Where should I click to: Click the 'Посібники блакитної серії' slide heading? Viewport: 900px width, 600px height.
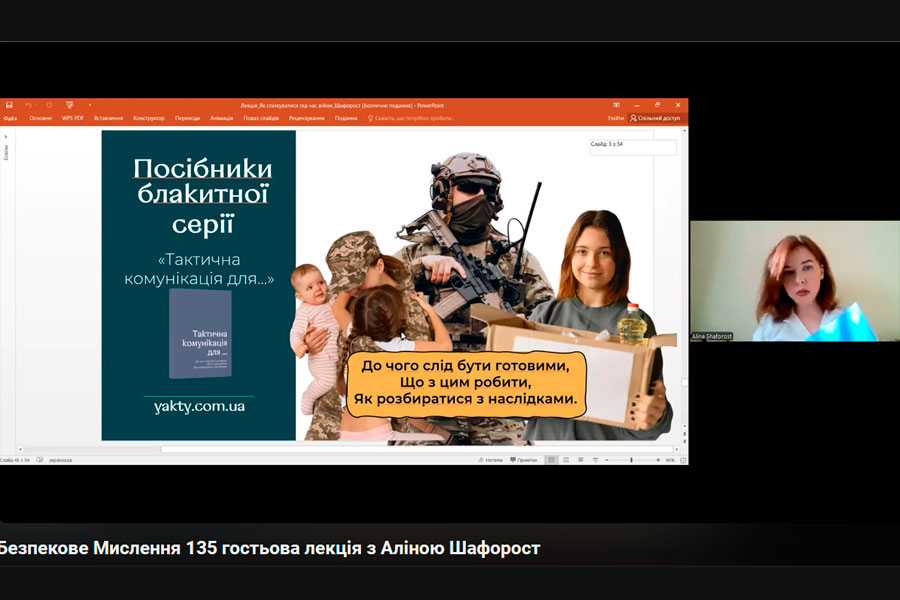click(x=203, y=195)
